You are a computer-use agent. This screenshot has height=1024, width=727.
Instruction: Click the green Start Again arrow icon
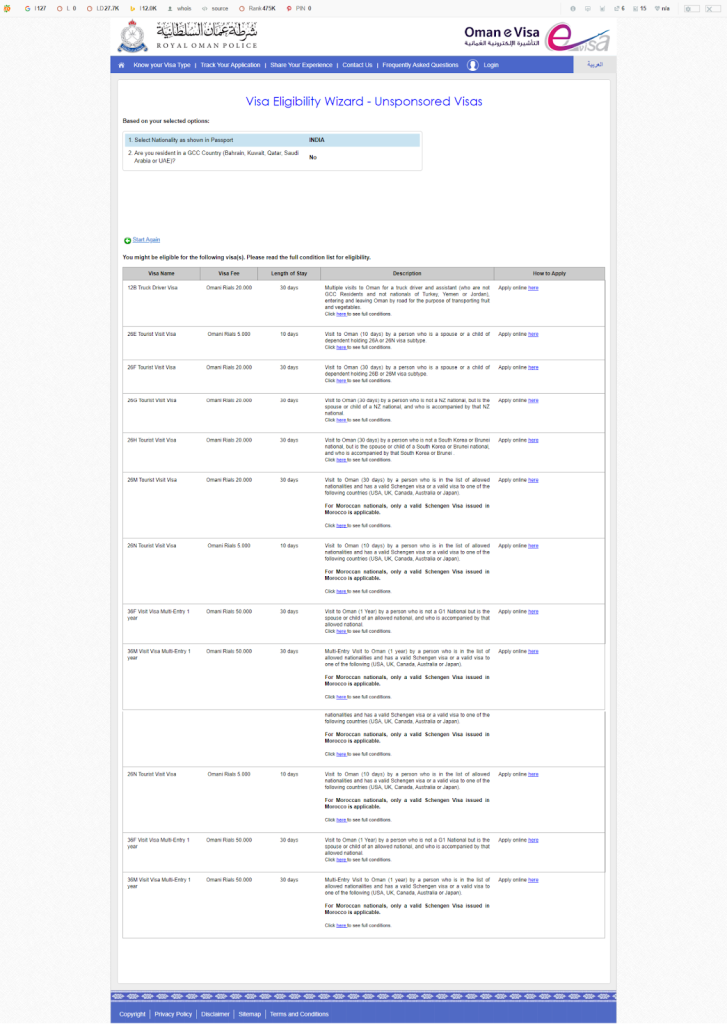pos(127,240)
